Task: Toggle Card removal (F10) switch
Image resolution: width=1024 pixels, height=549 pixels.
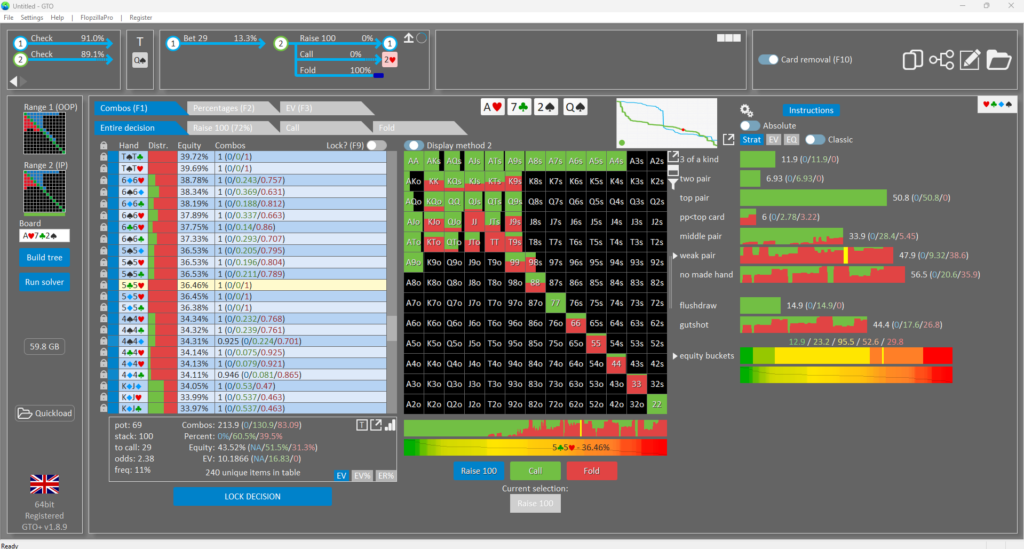Action: (x=768, y=59)
